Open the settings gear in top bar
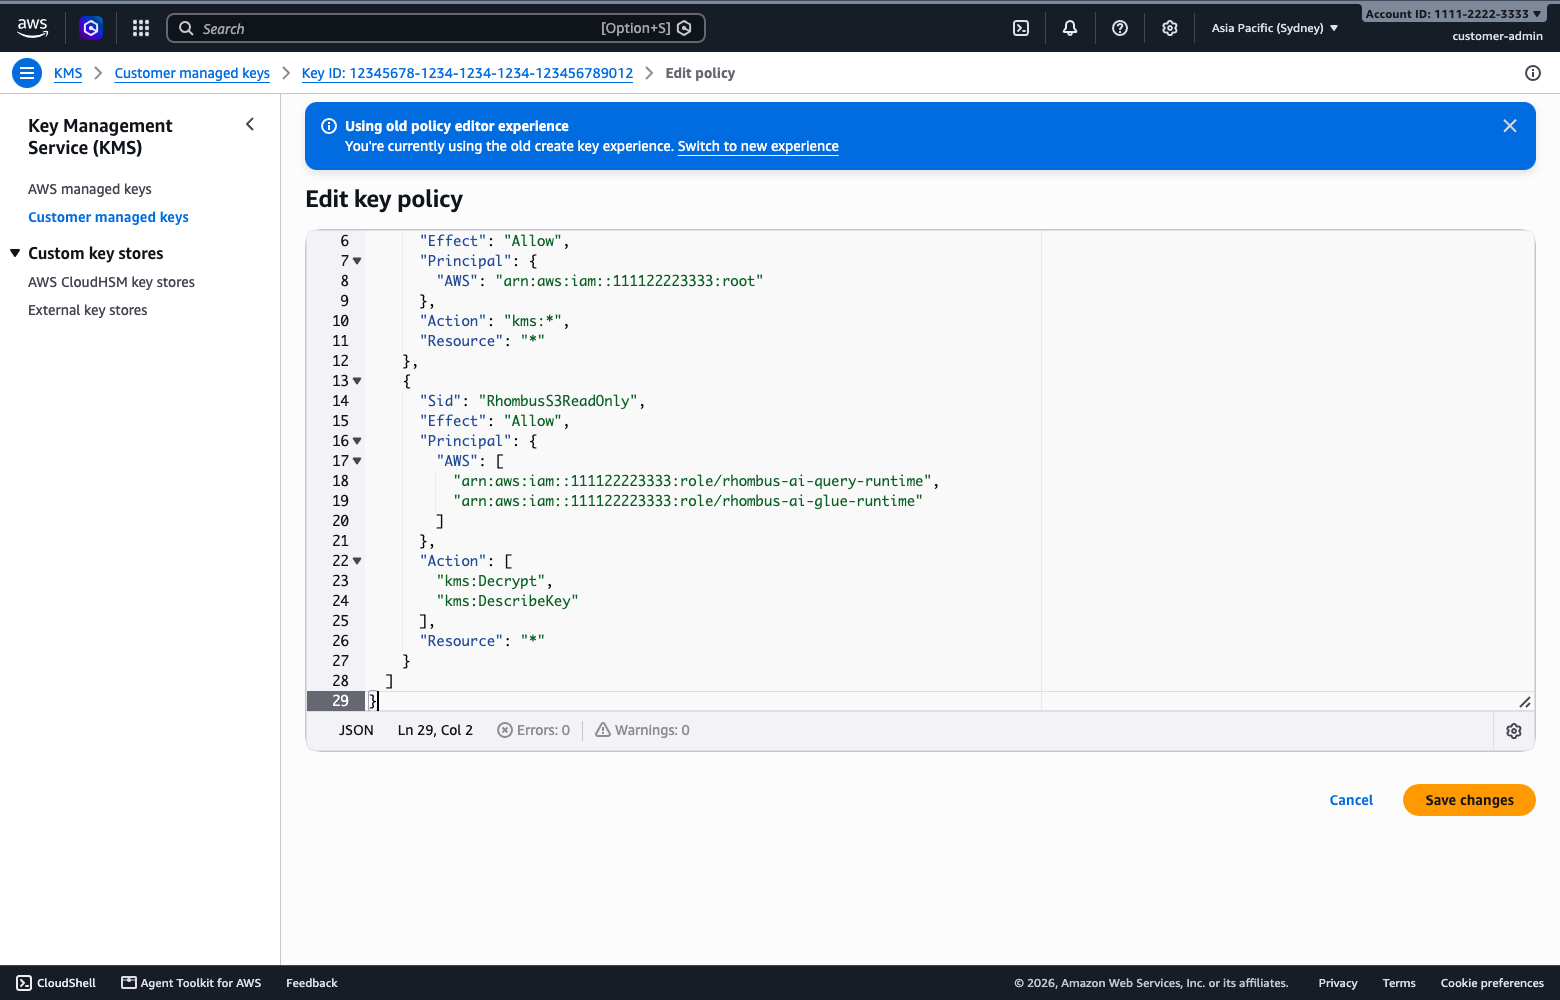The width and height of the screenshot is (1560, 1000). (1170, 28)
